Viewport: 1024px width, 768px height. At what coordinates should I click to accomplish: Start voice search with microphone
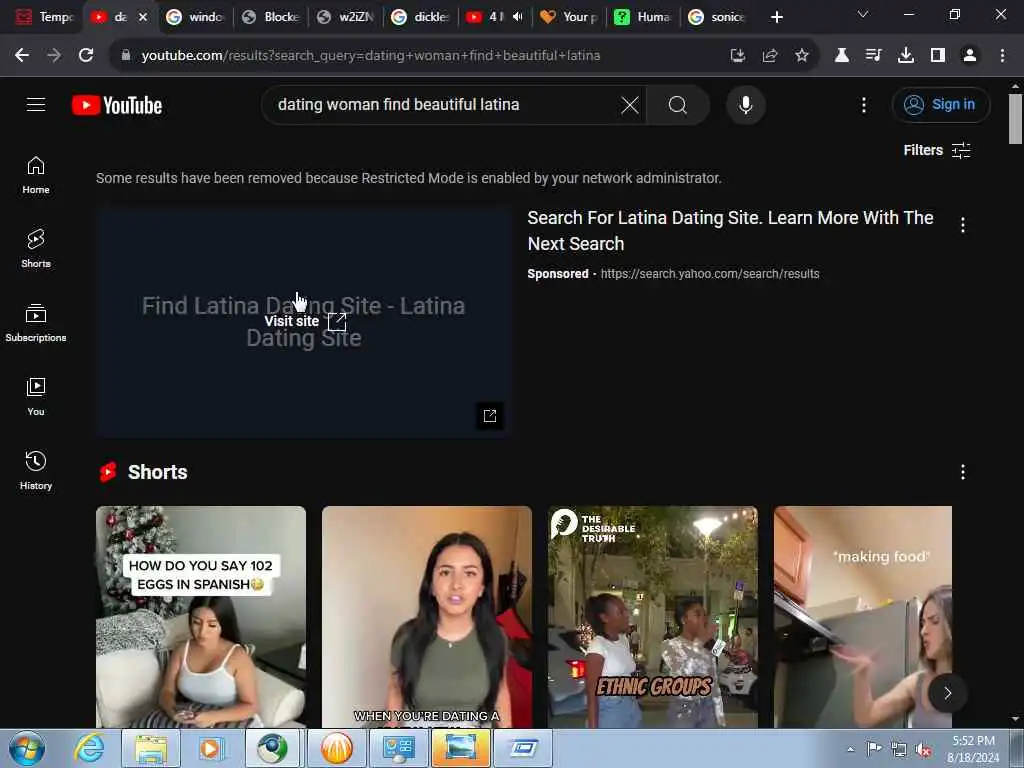[745, 104]
